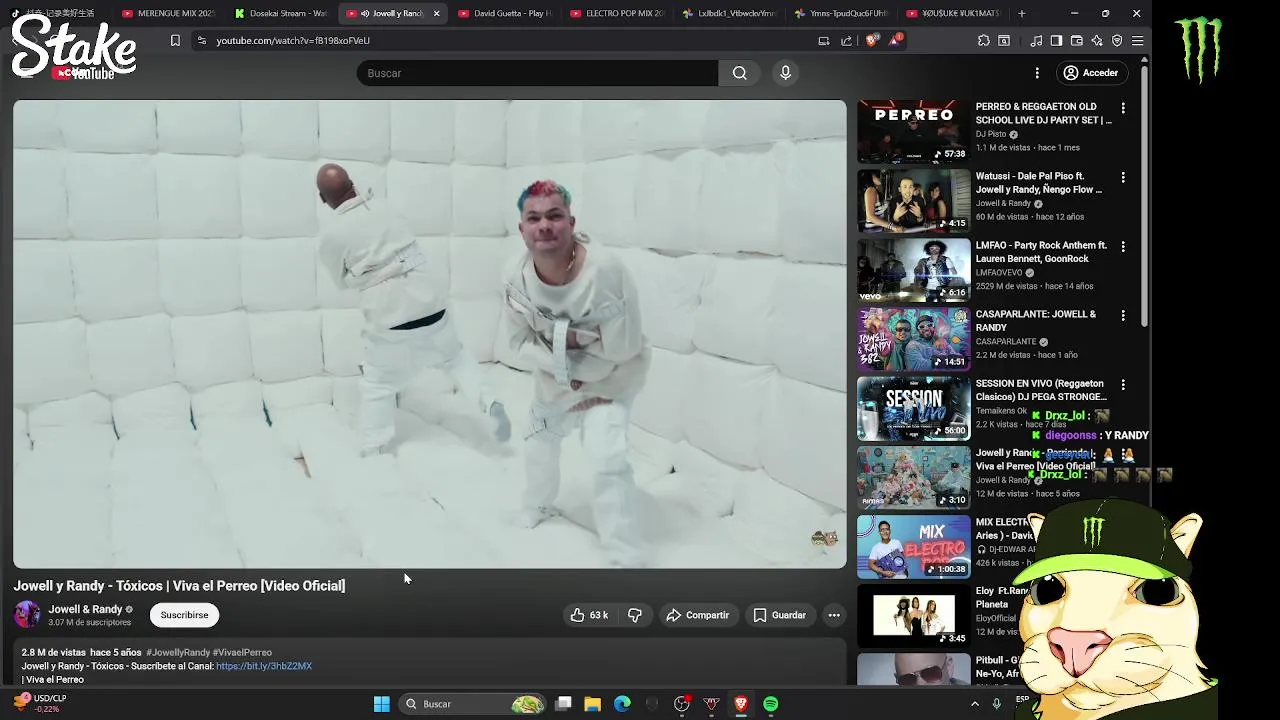
Task: Switch to MERENGUE MIX 2025 tab
Action: pyautogui.click(x=168, y=13)
